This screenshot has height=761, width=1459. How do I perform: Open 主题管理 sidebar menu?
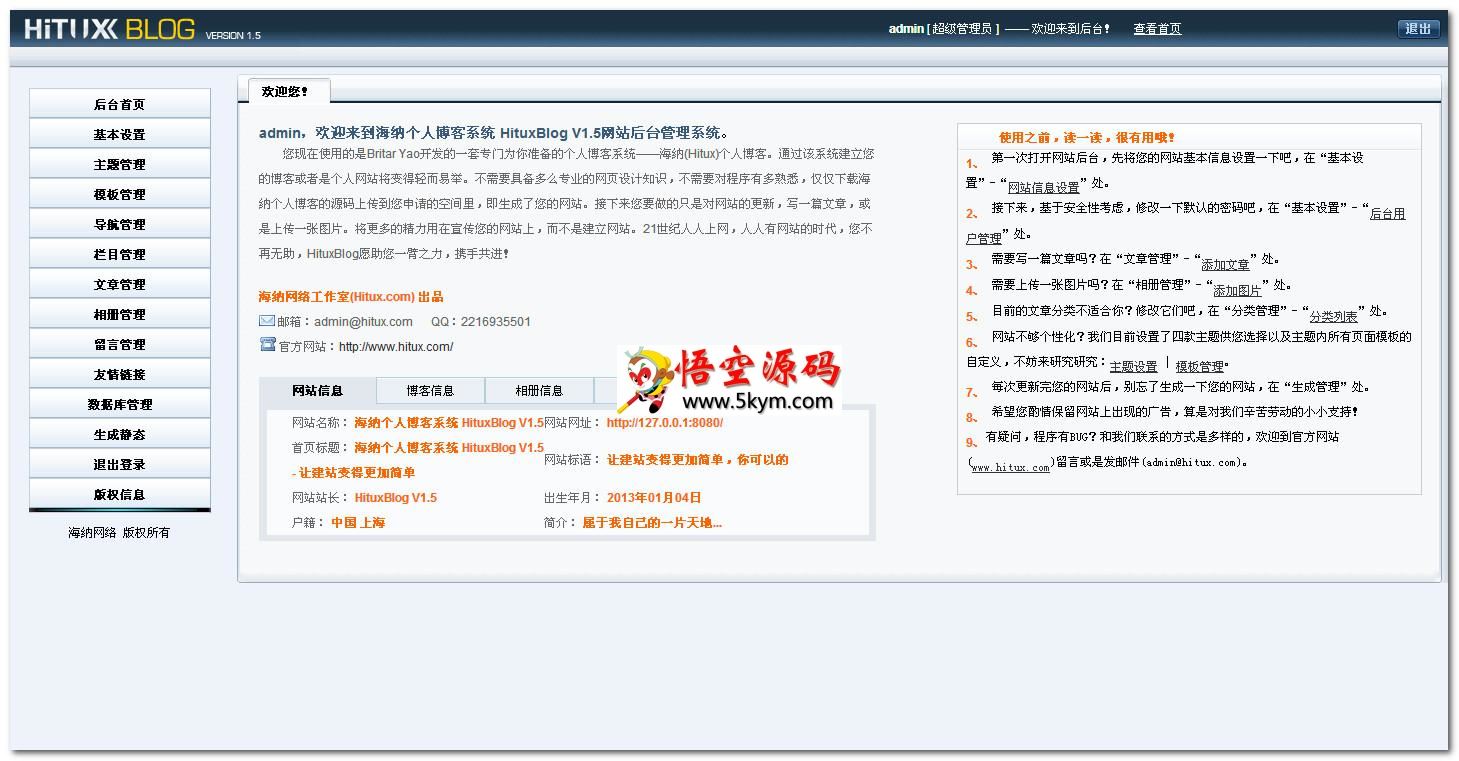click(120, 164)
